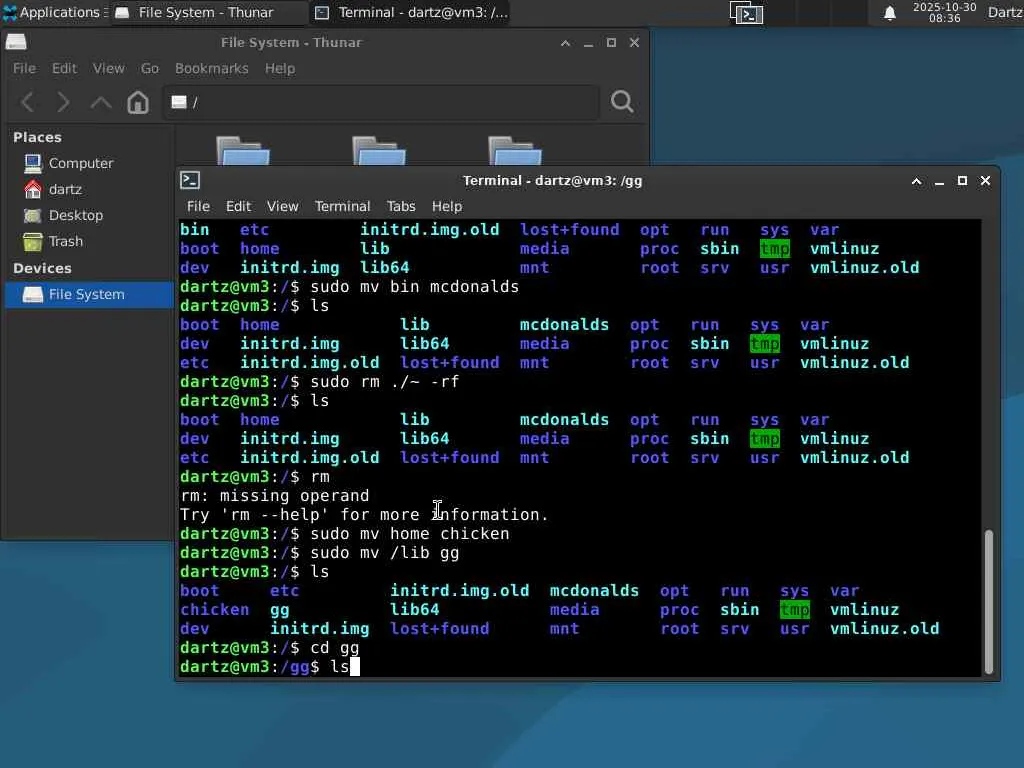Click Thunar's back arrow button
This screenshot has width=1024, height=768.
[28, 102]
